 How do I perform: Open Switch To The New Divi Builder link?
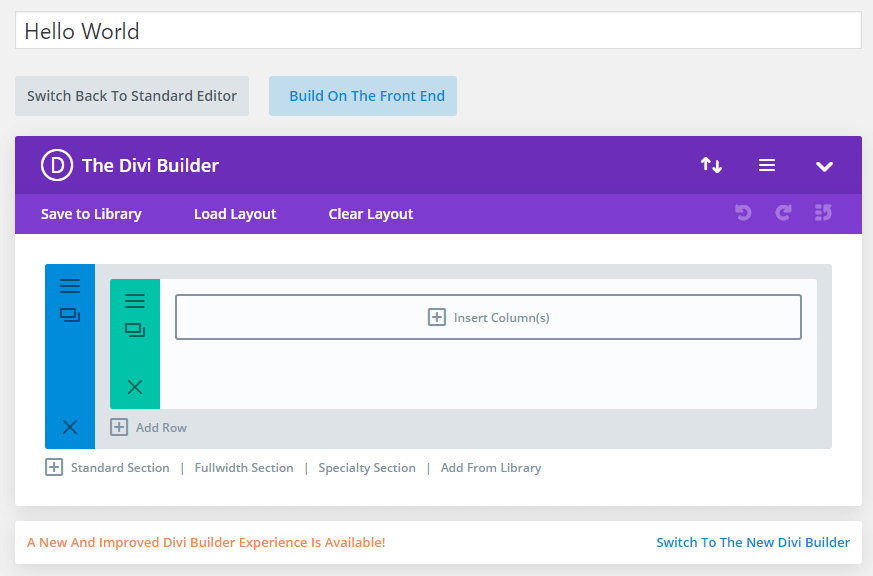pyautogui.click(x=753, y=541)
